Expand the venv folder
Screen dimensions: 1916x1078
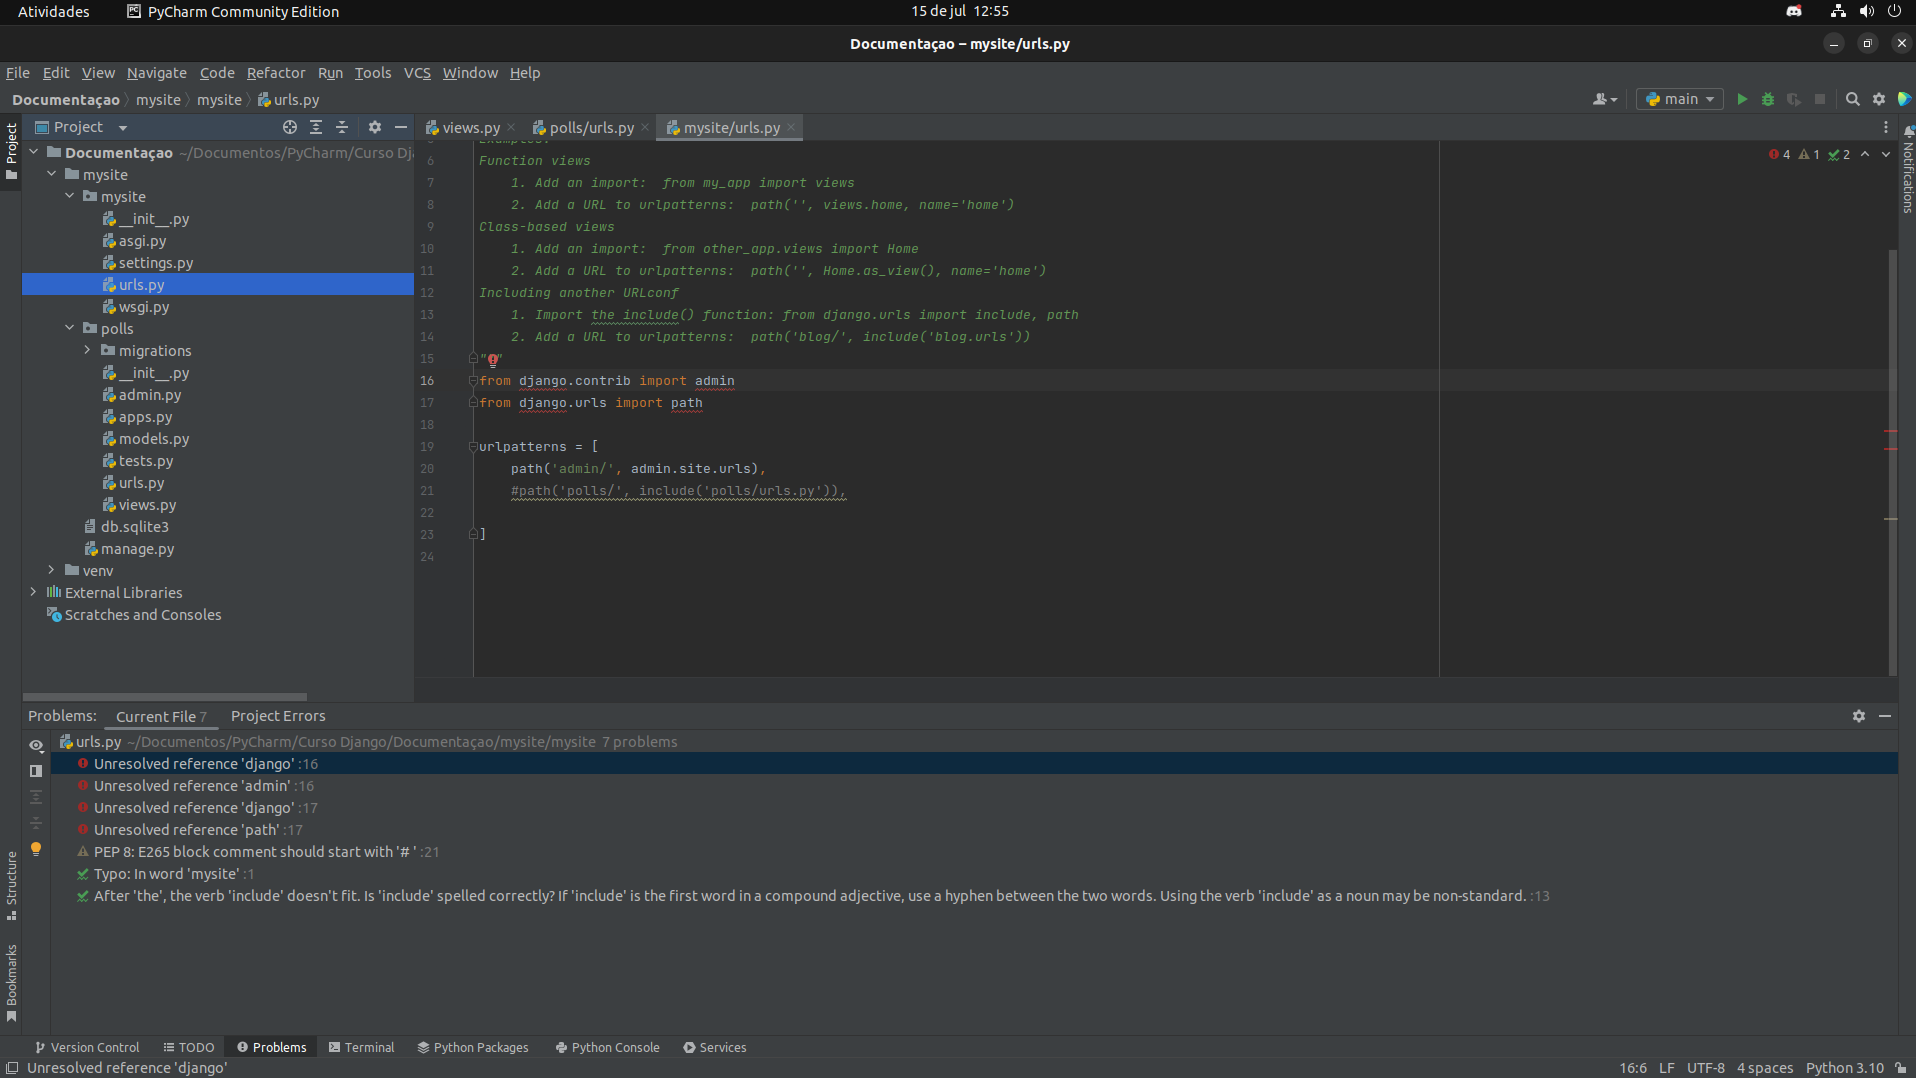[52, 570]
